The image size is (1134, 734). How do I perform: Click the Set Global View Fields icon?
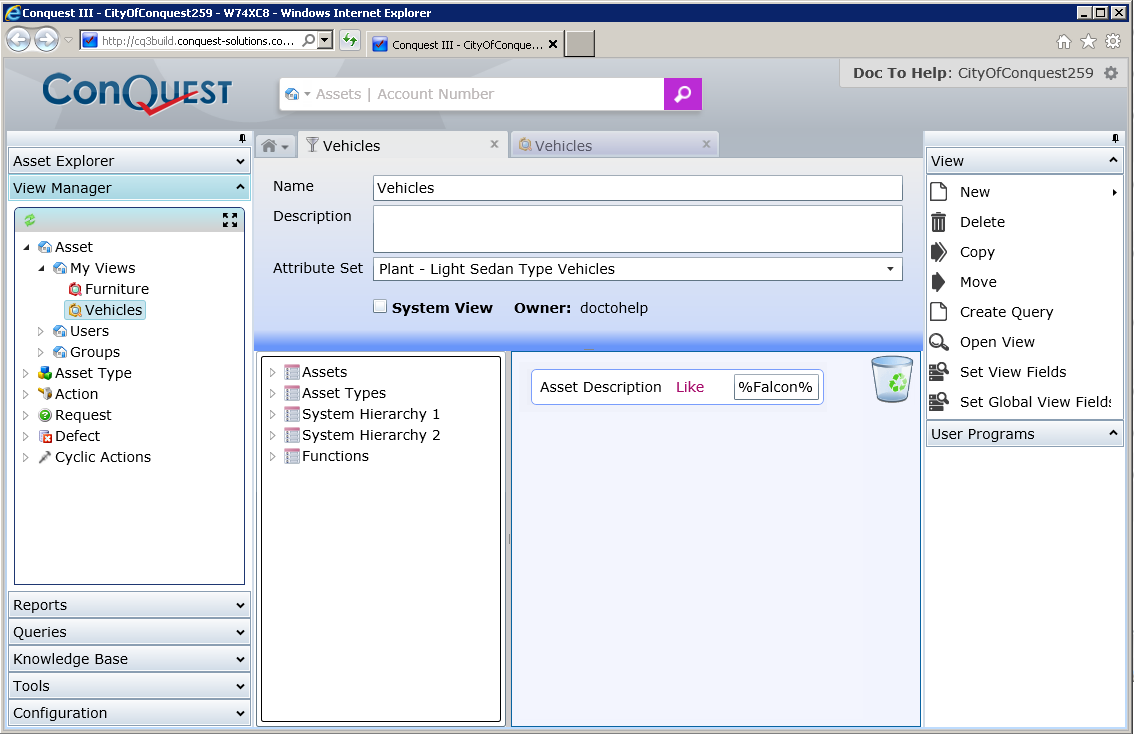939,401
